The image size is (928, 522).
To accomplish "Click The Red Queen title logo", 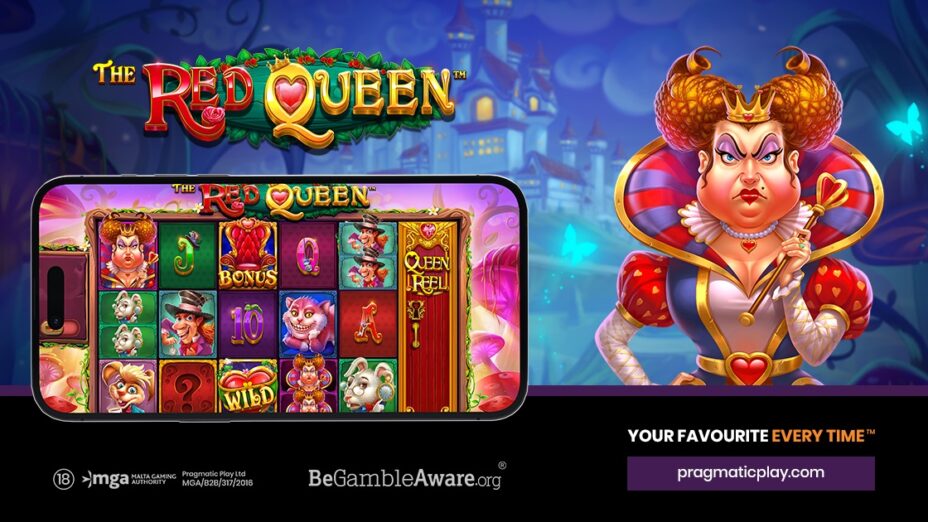I will pyautogui.click(x=278, y=98).
